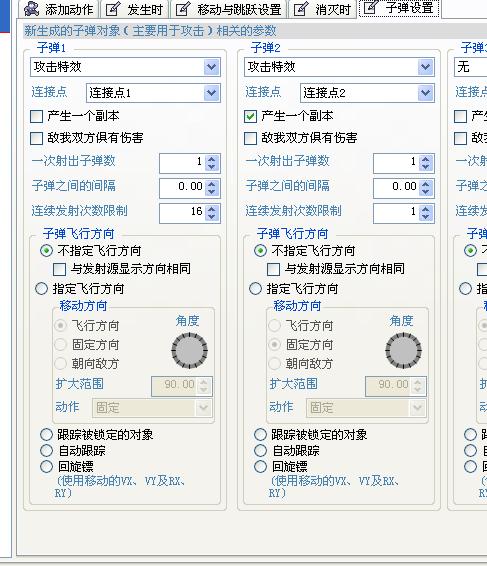Select 不指定飞行方向 for 子弹1
The image size is (487, 566).
click(x=47, y=251)
